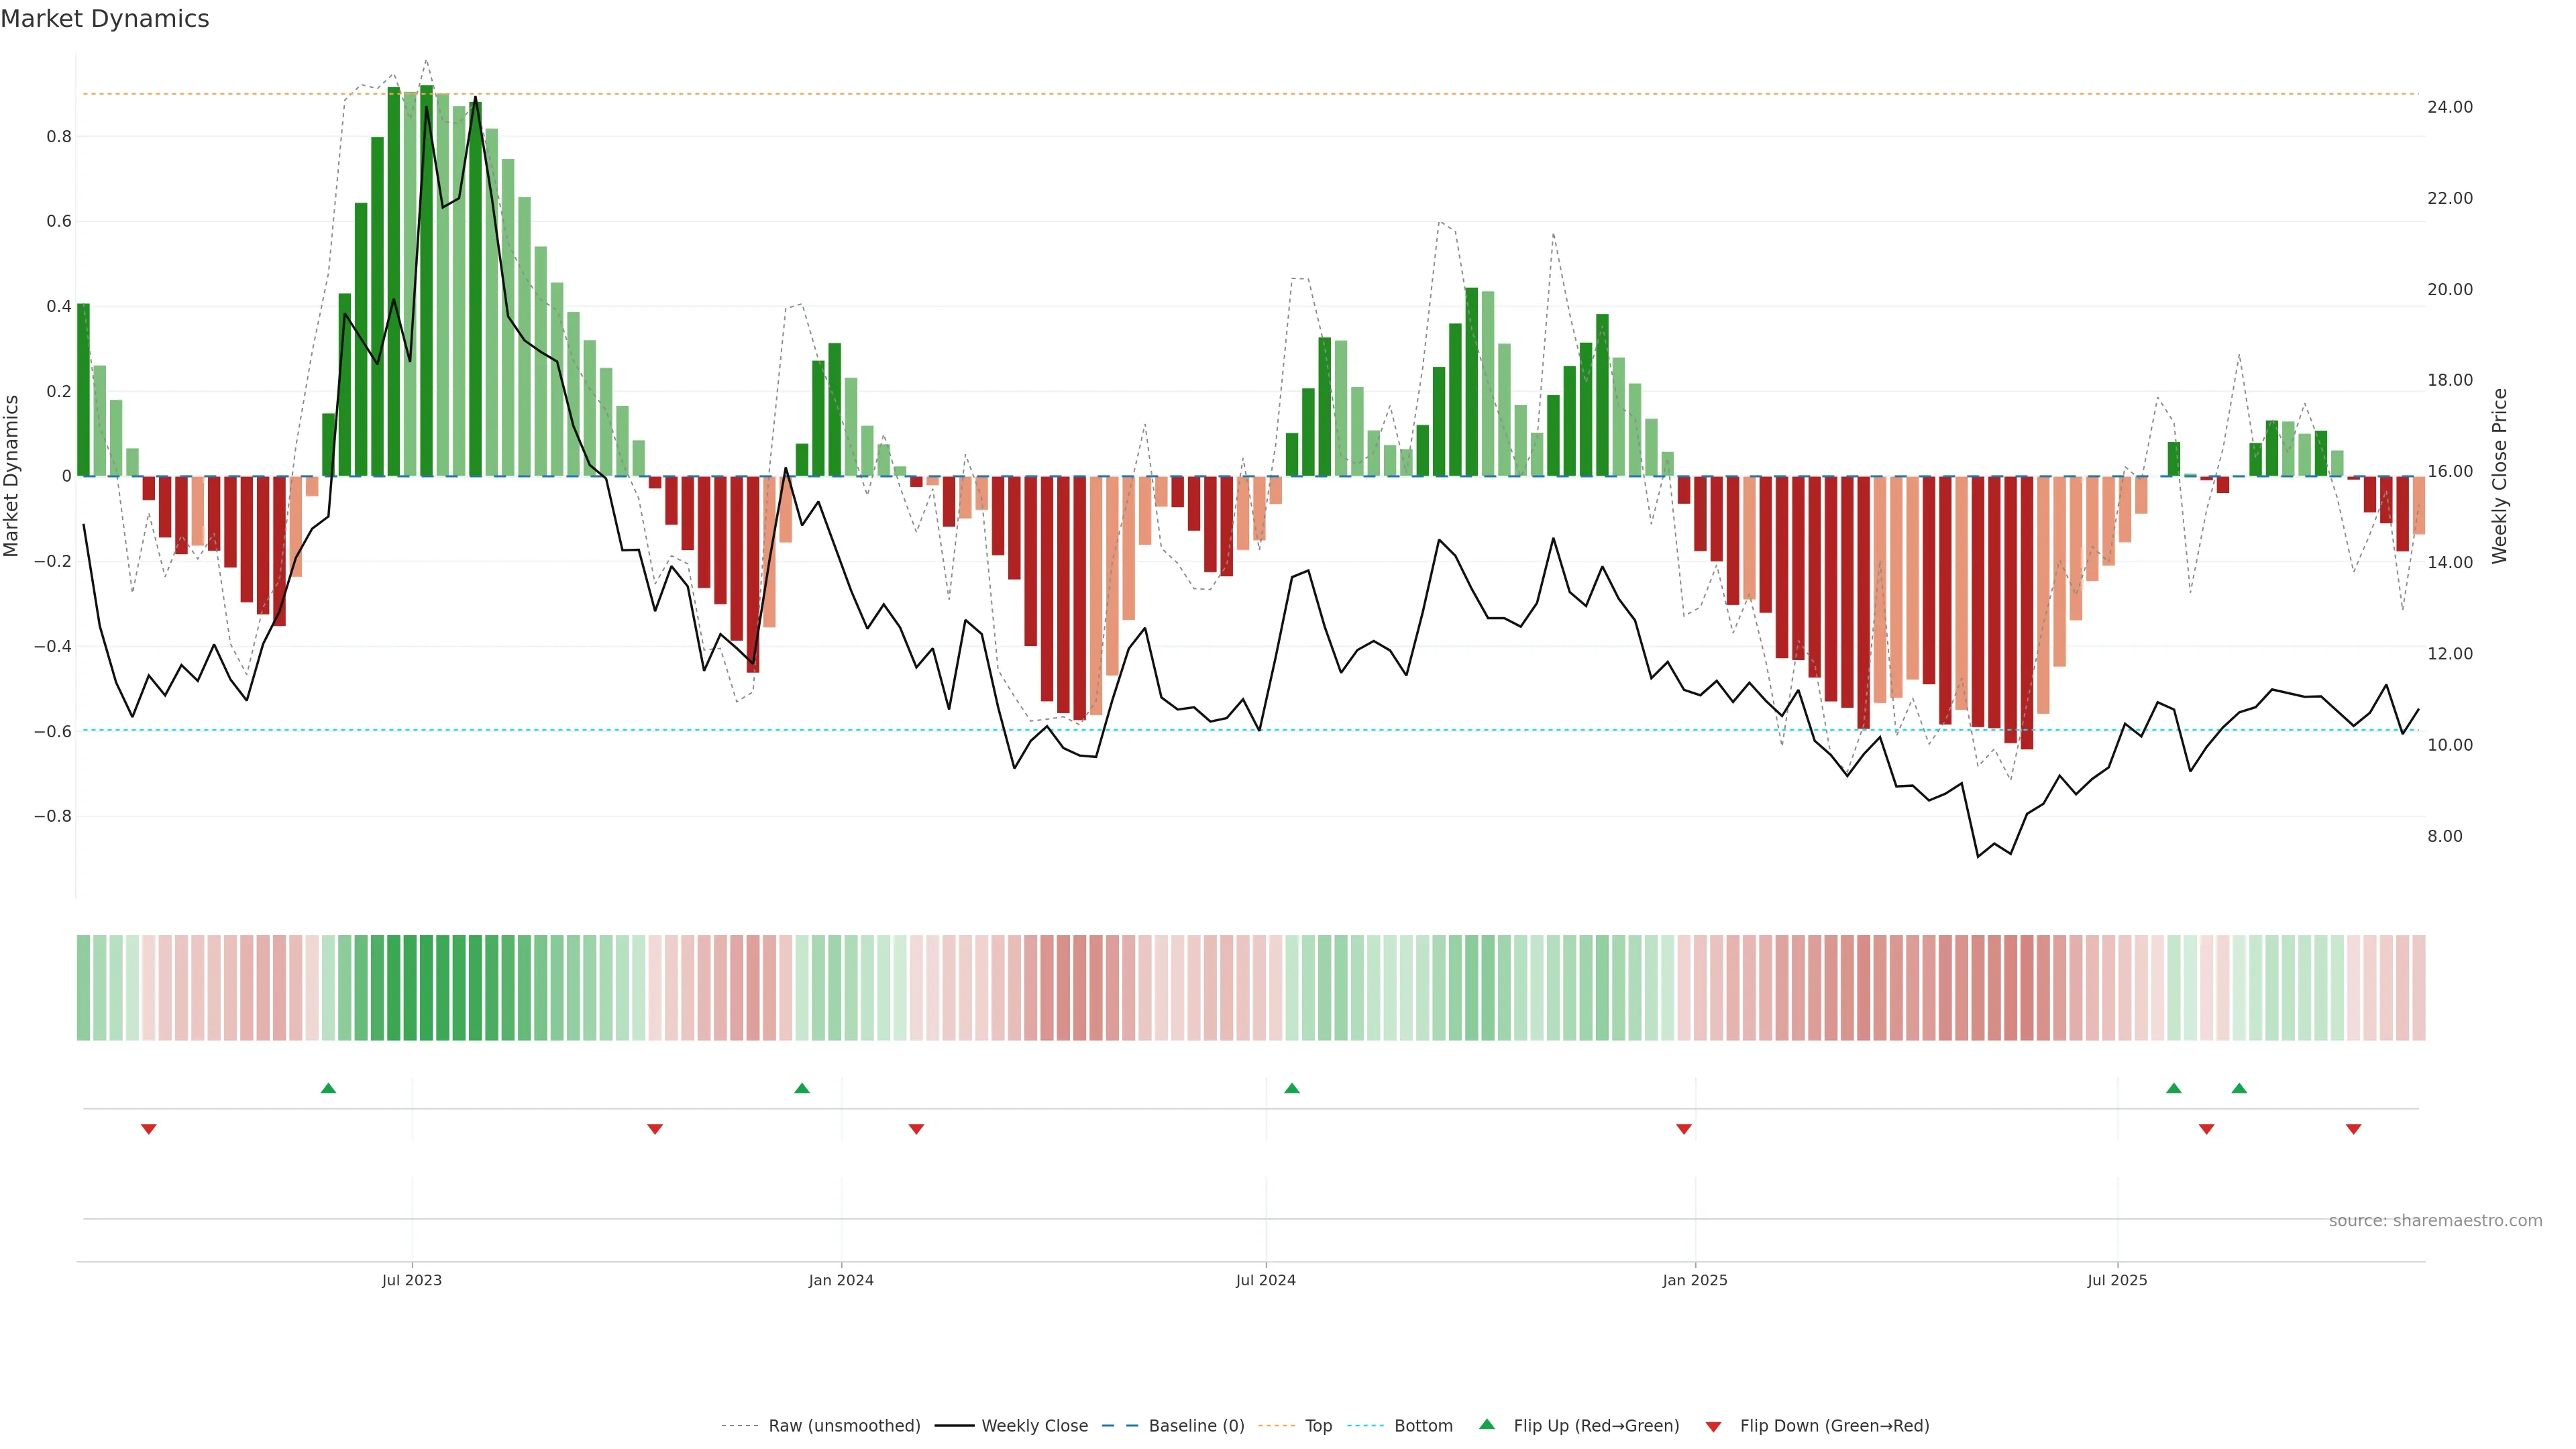Image resolution: width=2576 pixels, height=1449 pixels.
Task: Click the red flip-down marker just before Jan 2025
Action: (x=1684, y=1129)
